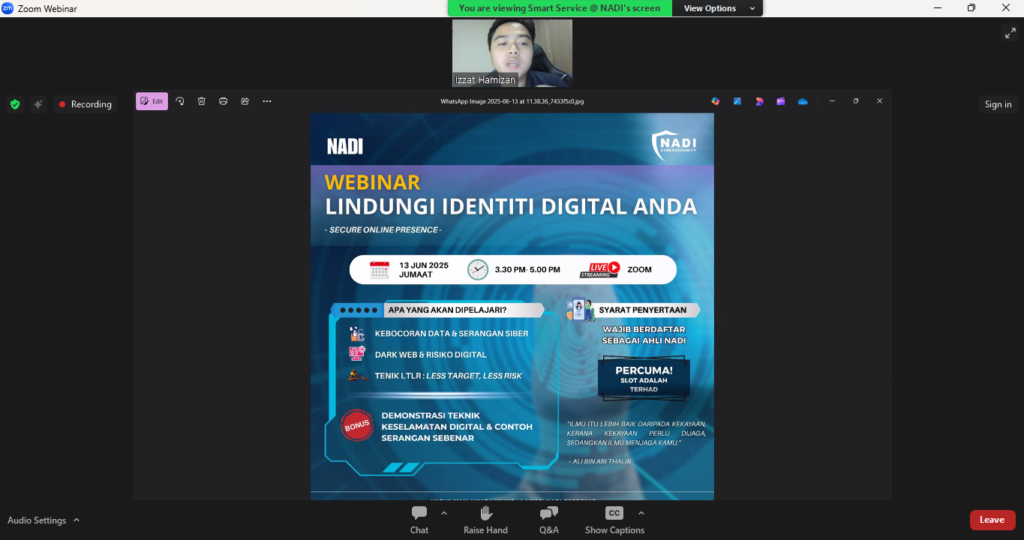Image resolution: width=1024 pixels, height=540 pixels.
Task: Click the '3.30 PM - 5.00 PM' time text
Action: click(x=527, y=270)
